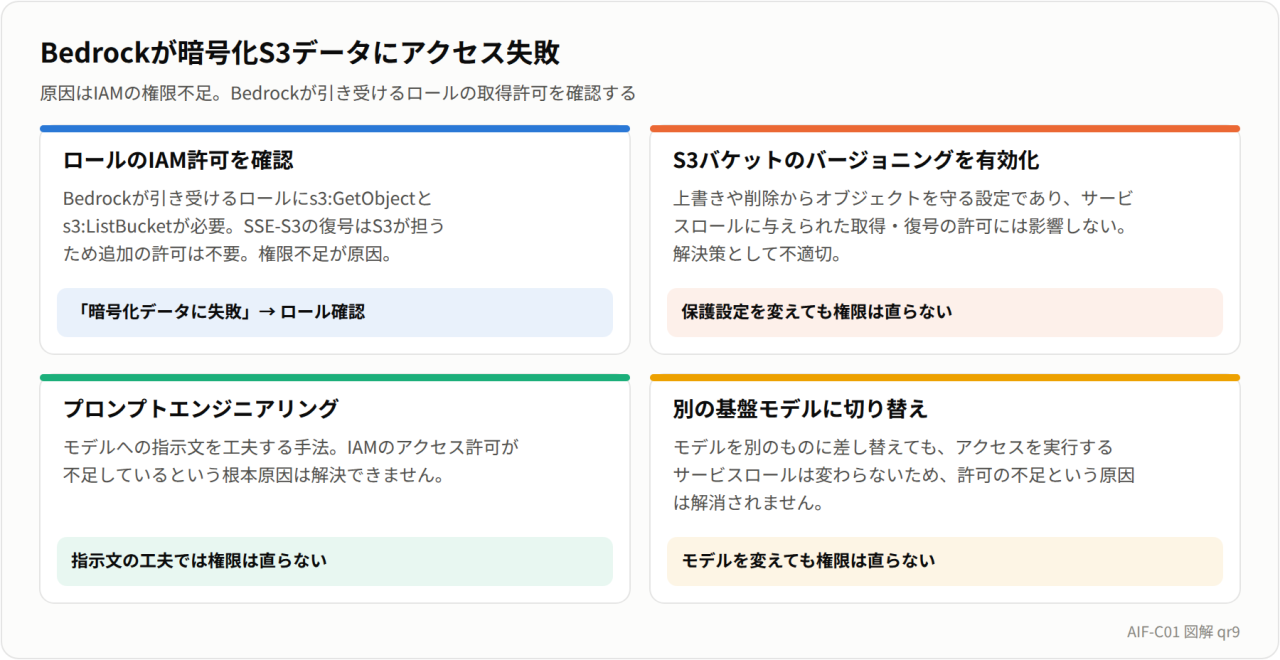Click the 「暗号化データに失敗」→ ロール確認 callout

335,312
